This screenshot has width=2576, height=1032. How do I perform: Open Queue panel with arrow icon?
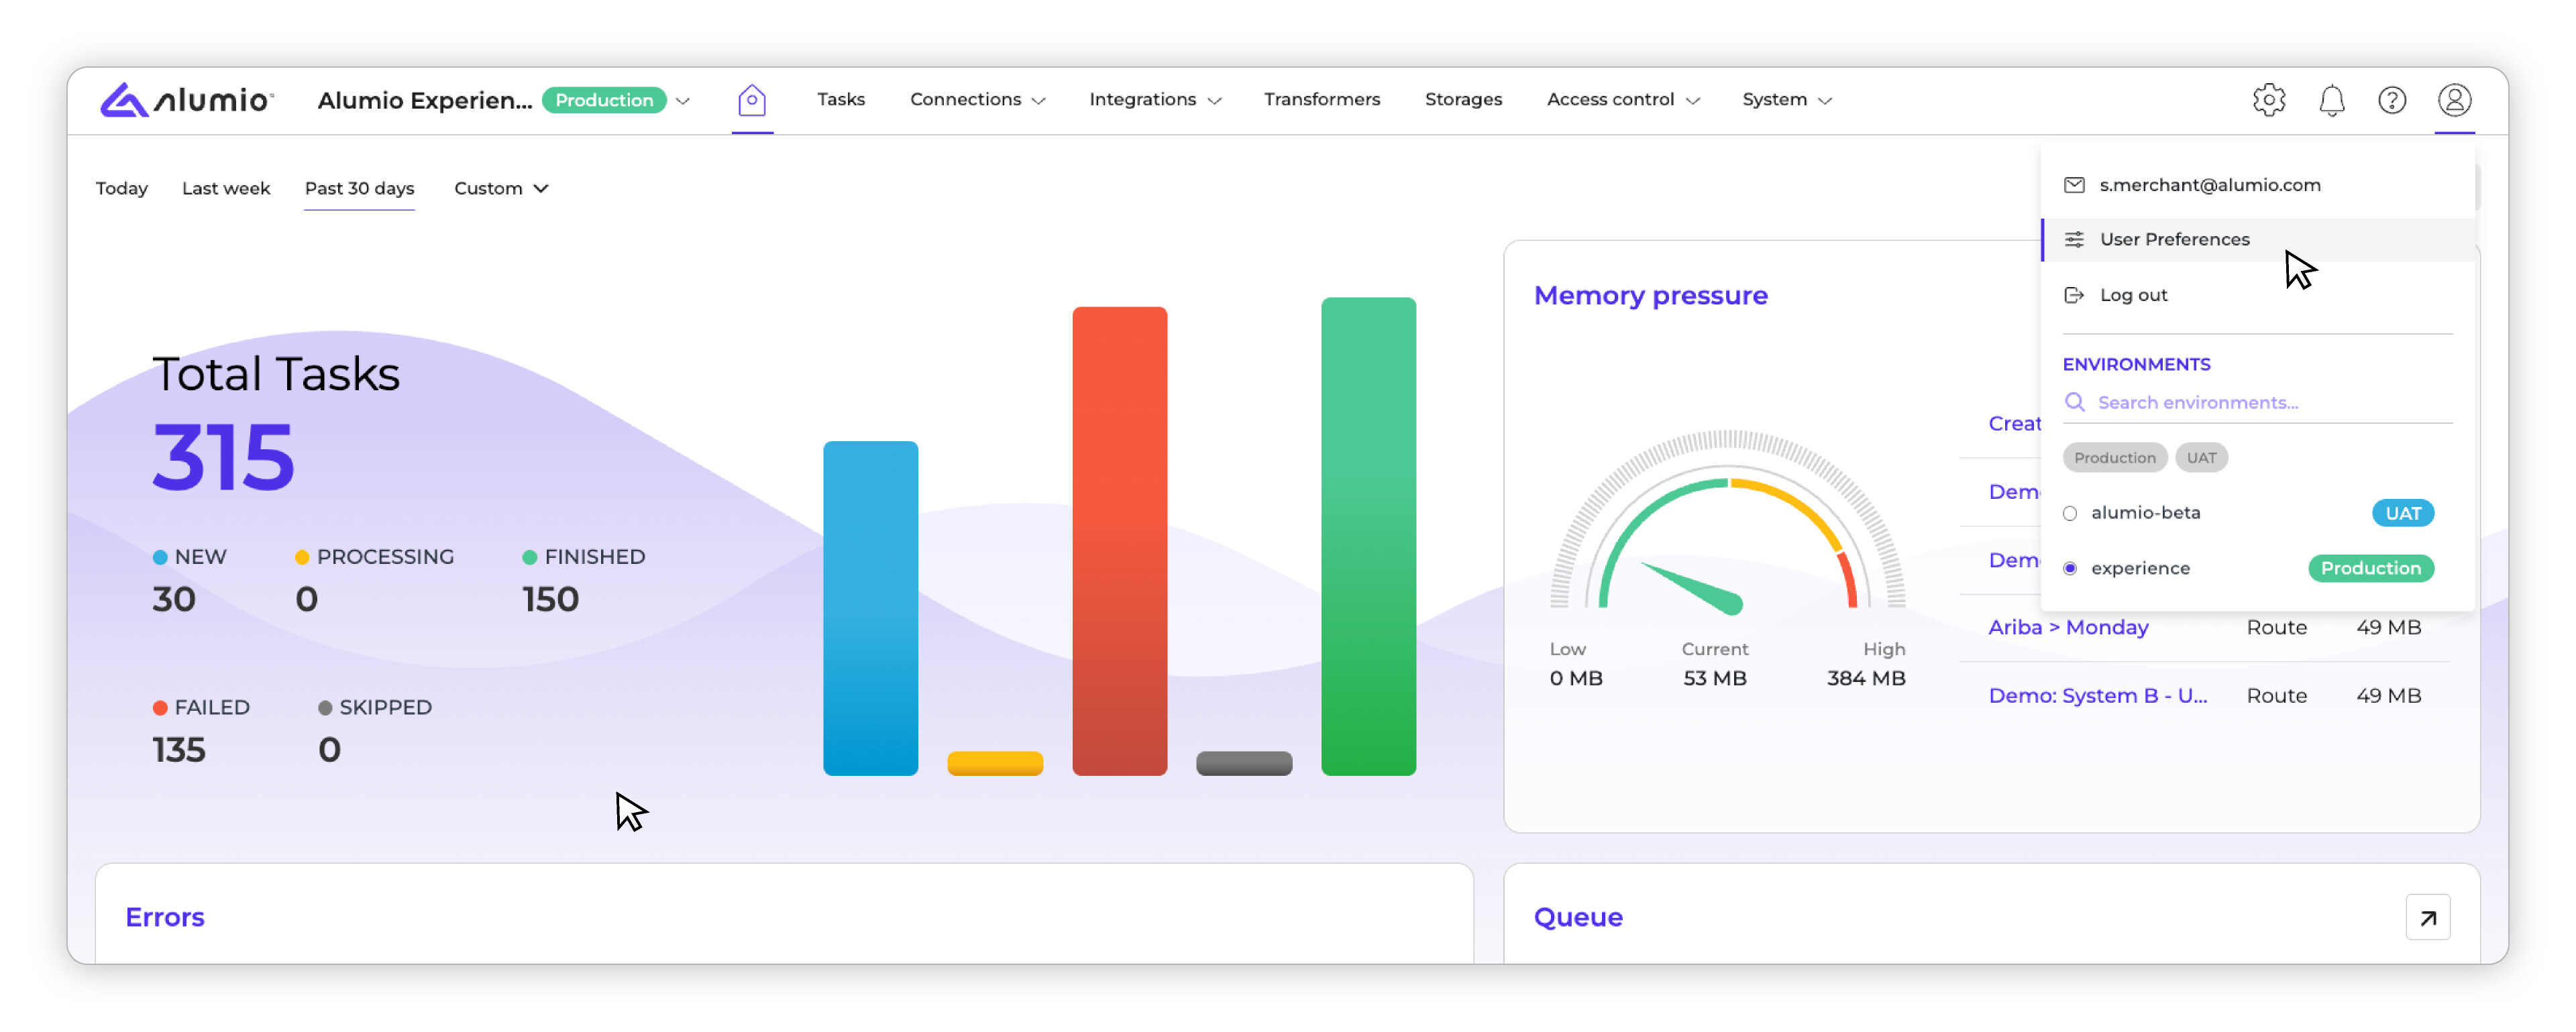click(2427, 917)
